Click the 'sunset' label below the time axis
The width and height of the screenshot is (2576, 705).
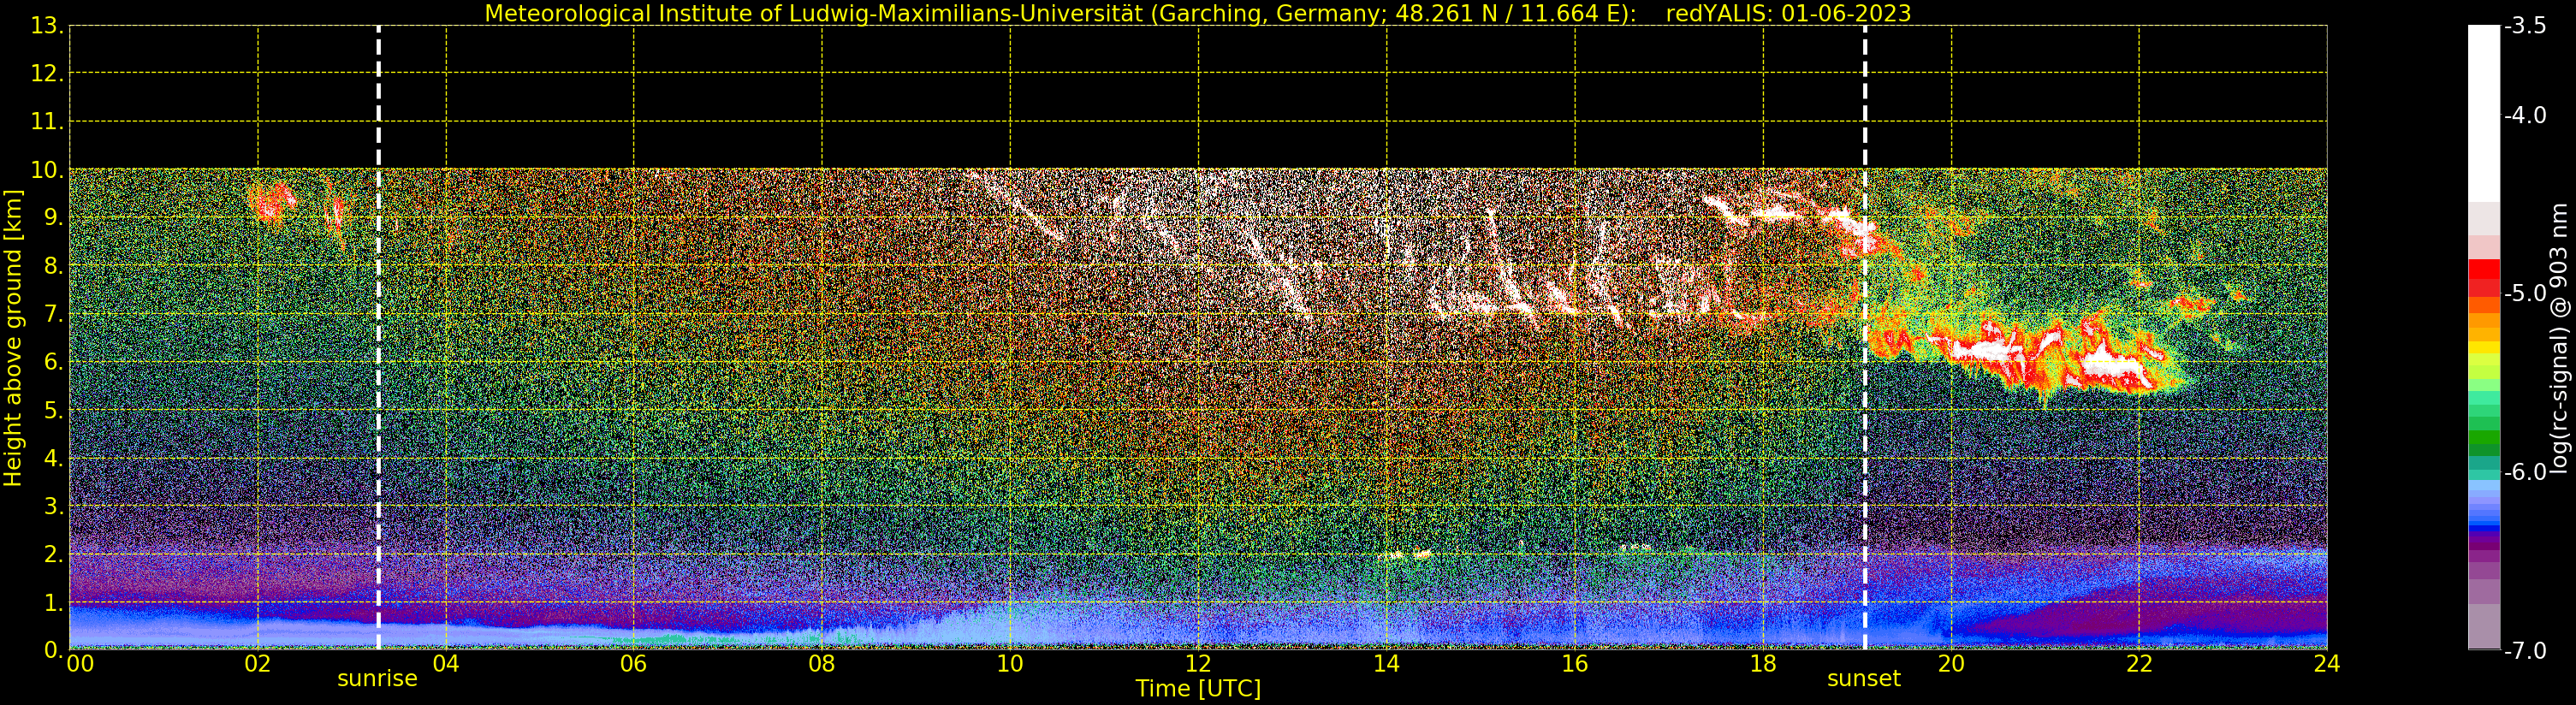[x=1864, y=679]
